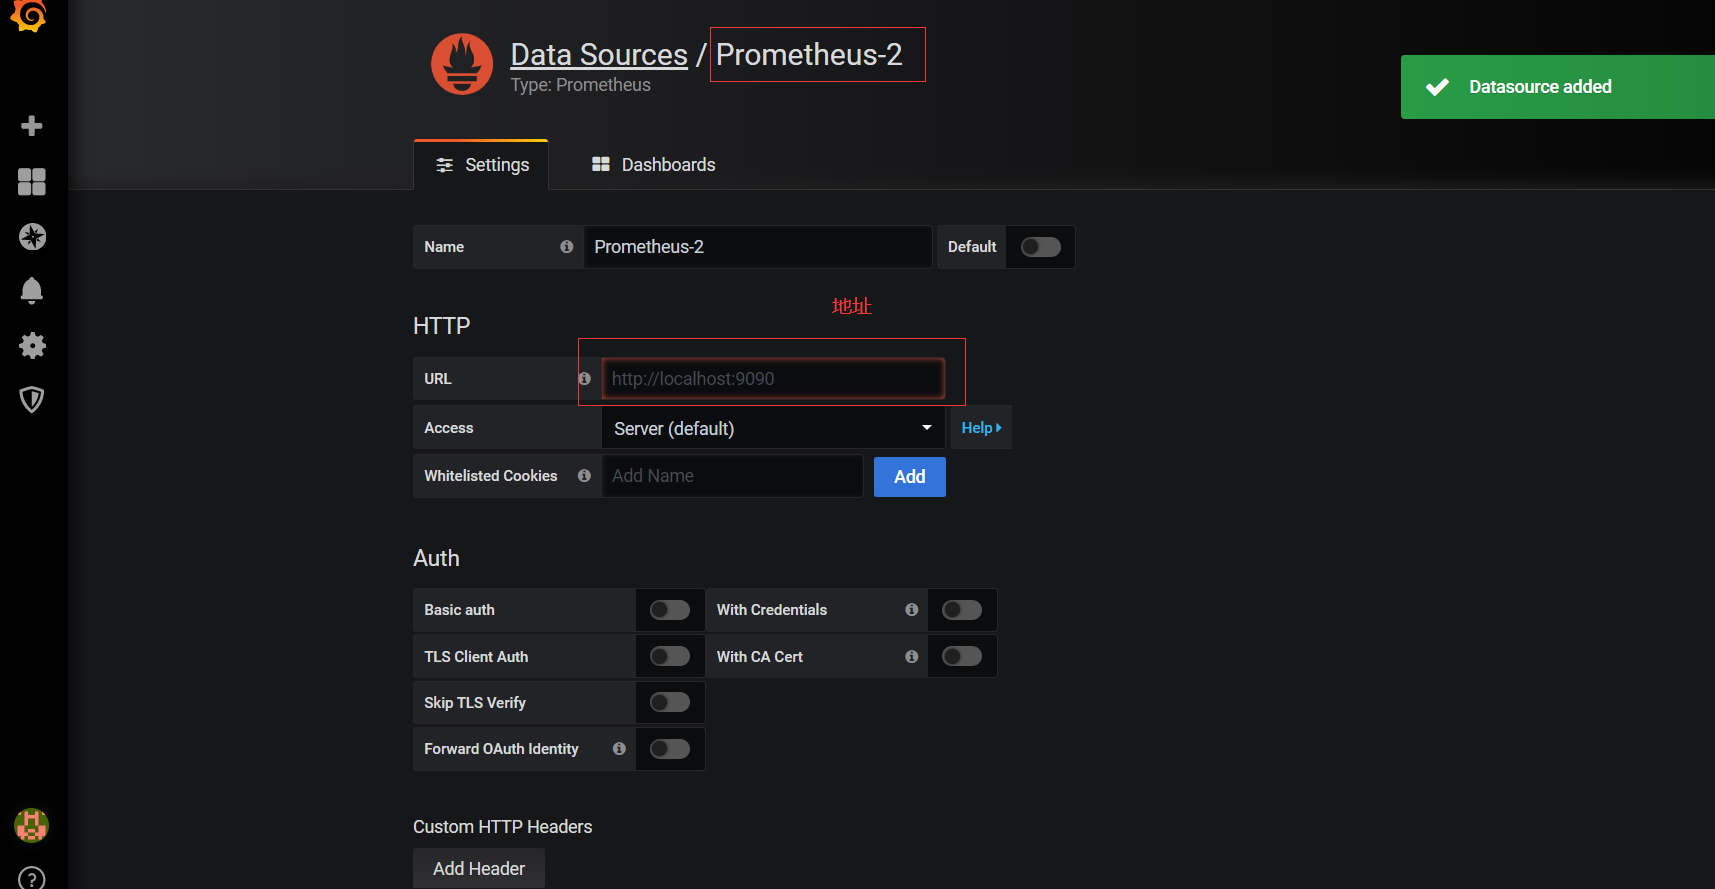The height and width of the screenshot is (889, 1715).
Task: Open the Access Server (default) dropdown
Action: (773, 428)
